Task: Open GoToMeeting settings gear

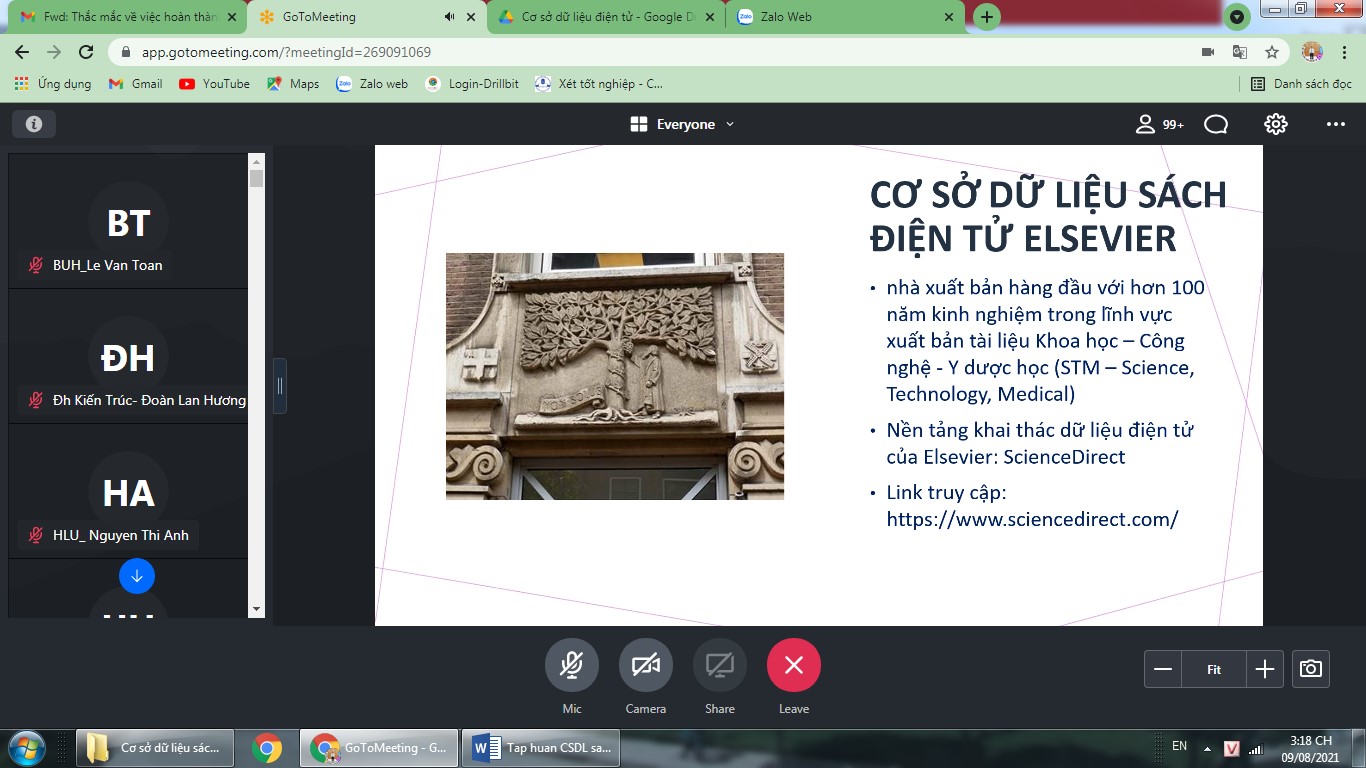Action: pyautogui.click(x=1275, y=124)
